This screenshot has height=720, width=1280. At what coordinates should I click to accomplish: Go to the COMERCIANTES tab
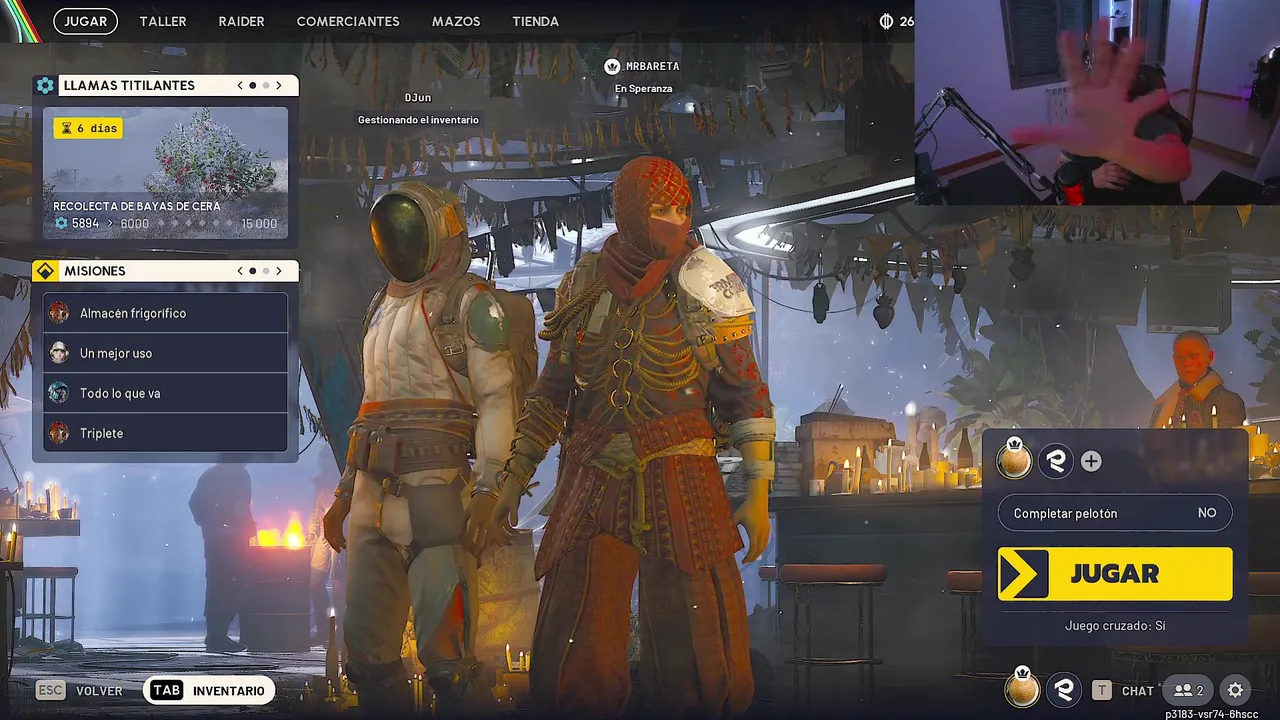[x=348, y=21]
